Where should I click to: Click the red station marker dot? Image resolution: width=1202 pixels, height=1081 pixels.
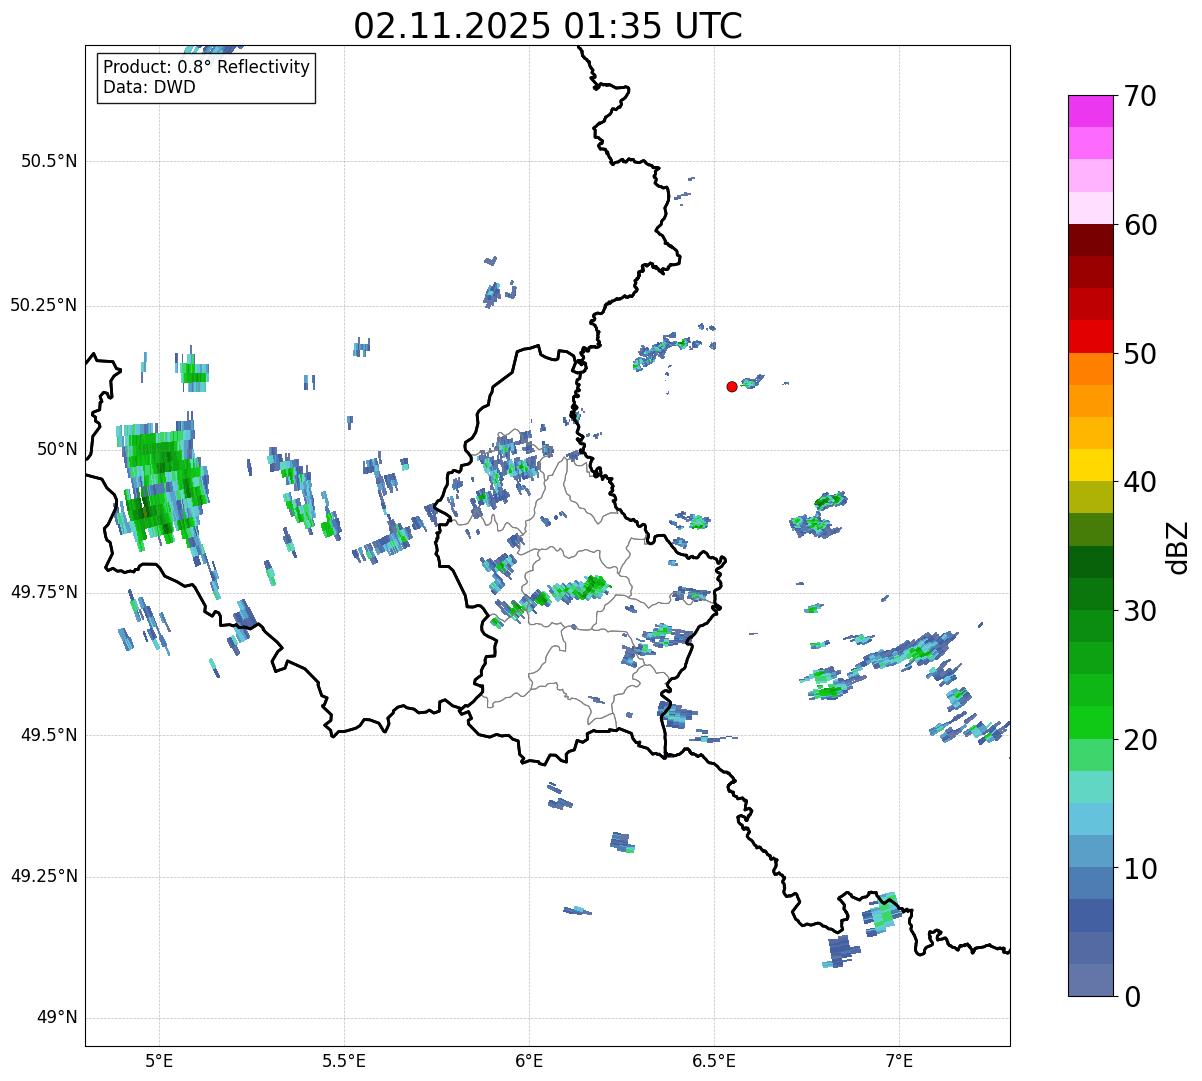tap(732, 386)
